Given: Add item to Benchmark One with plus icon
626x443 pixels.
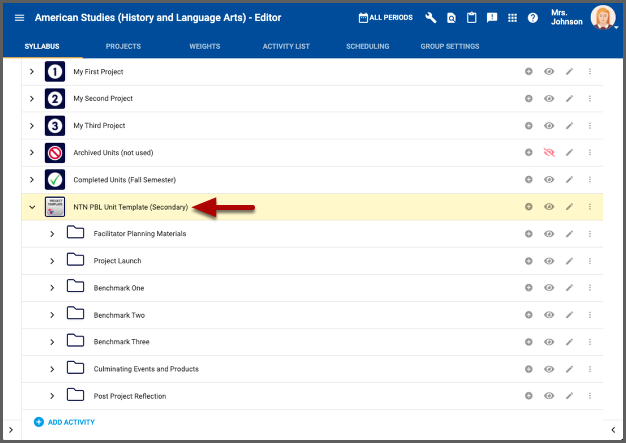Looking at the screenshot, I should pyautogui.click(x=529, y=288).
